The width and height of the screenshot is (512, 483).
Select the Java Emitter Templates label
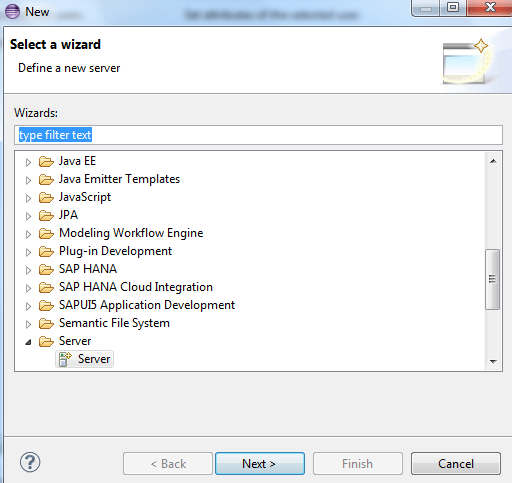pos(119,179)
